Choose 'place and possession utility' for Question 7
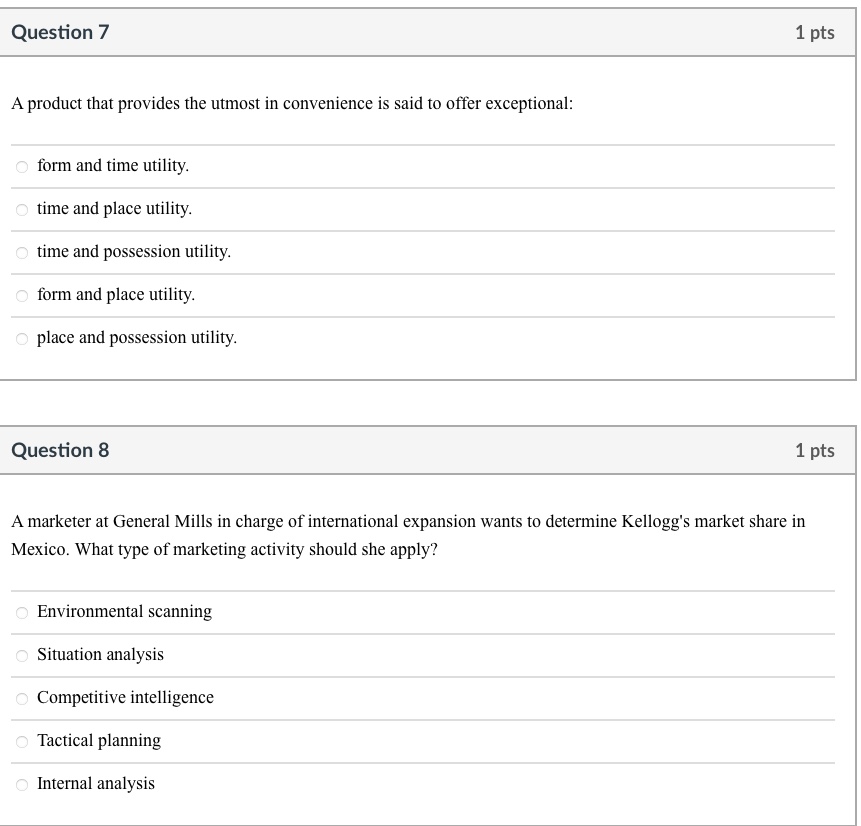Image resolution: width=861 pixels, height=826 pixels. click(x=136, y=338)
